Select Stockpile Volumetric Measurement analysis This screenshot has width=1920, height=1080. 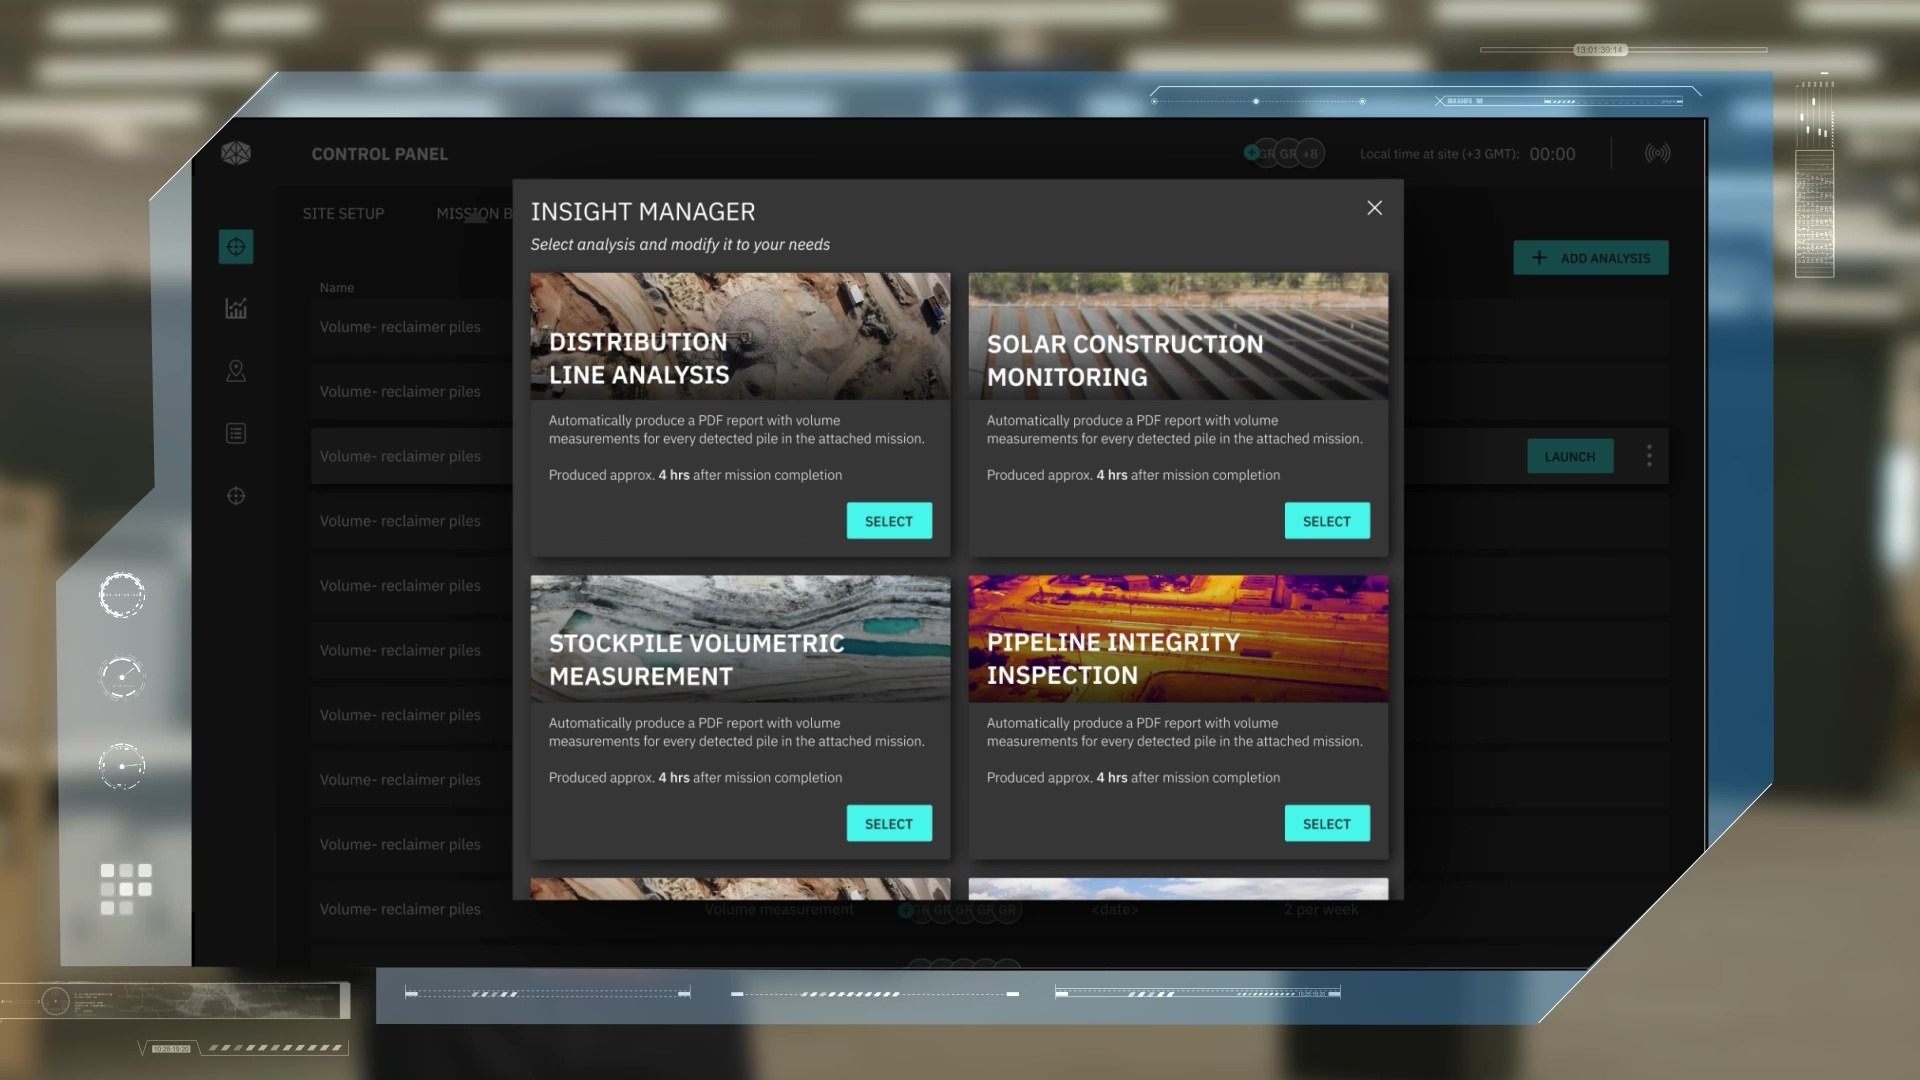pyautogui.click(x=888, y=824)
